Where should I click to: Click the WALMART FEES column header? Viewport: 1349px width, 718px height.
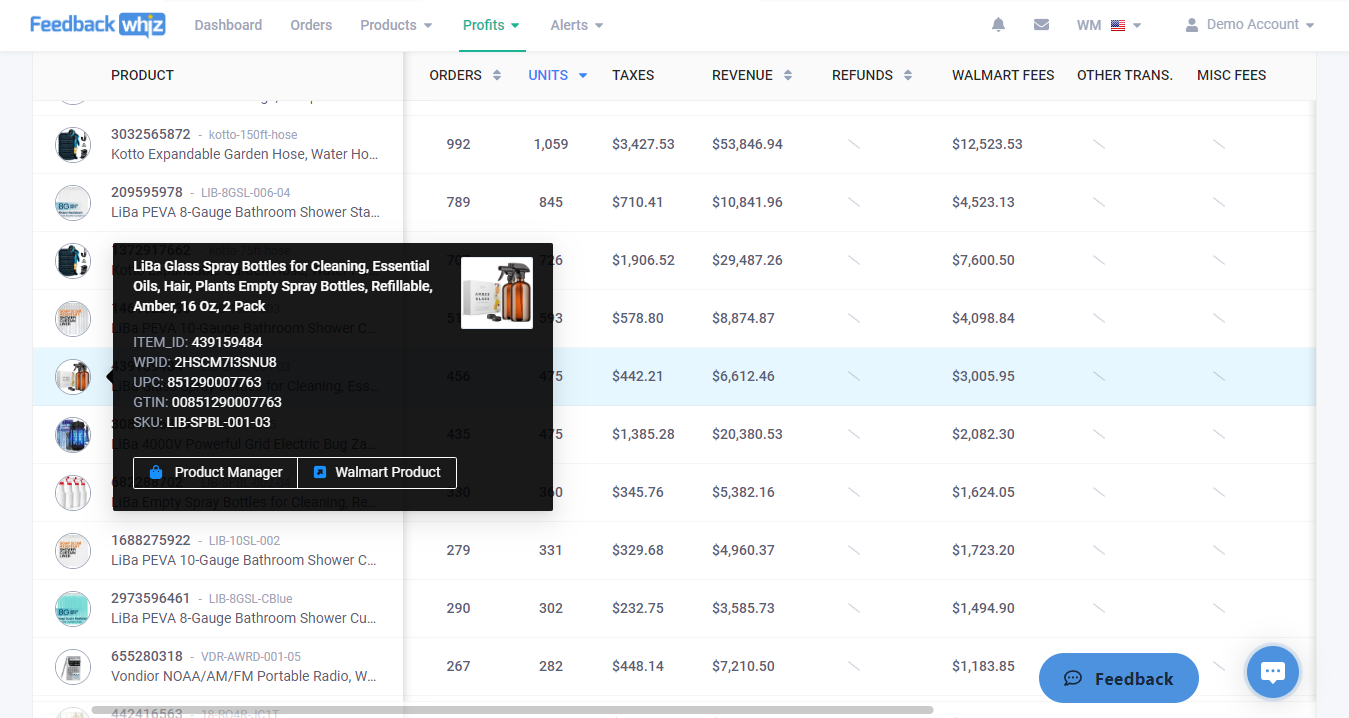tap(1003, 75)
